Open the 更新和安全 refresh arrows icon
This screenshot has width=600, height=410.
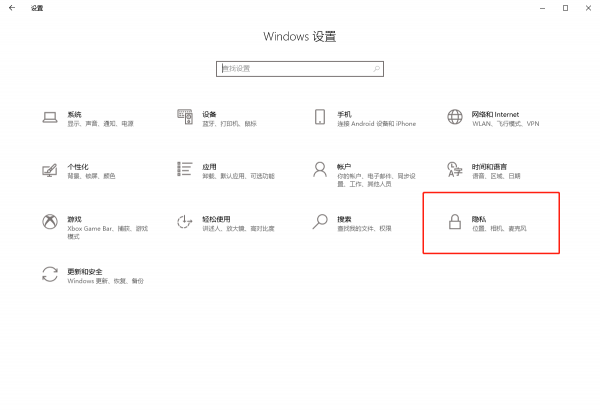(x=50, y=274)
